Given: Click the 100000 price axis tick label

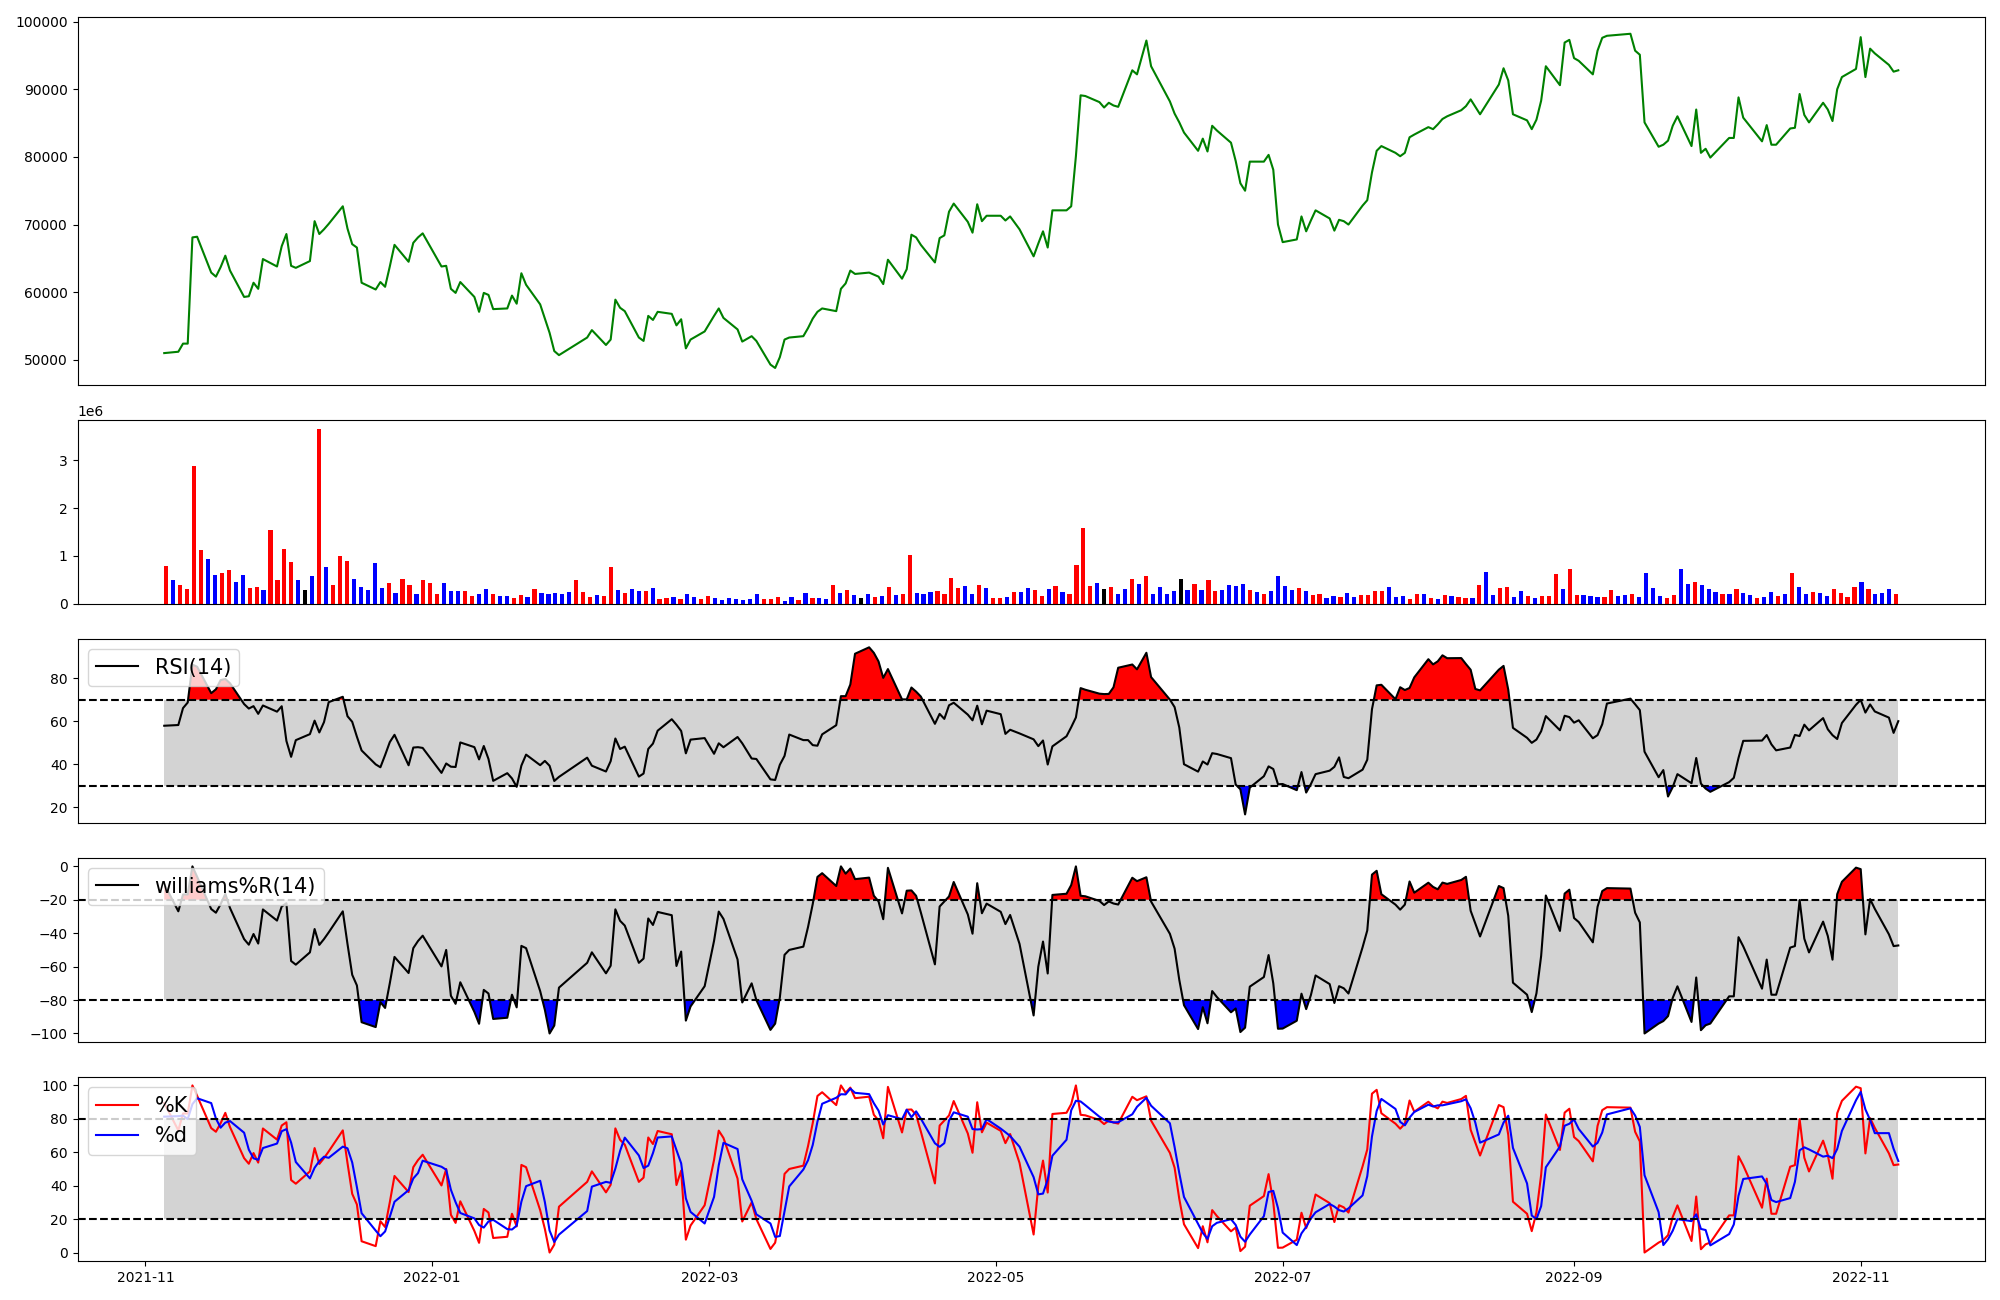Looking at the screenshot, I should pos(42,22).
